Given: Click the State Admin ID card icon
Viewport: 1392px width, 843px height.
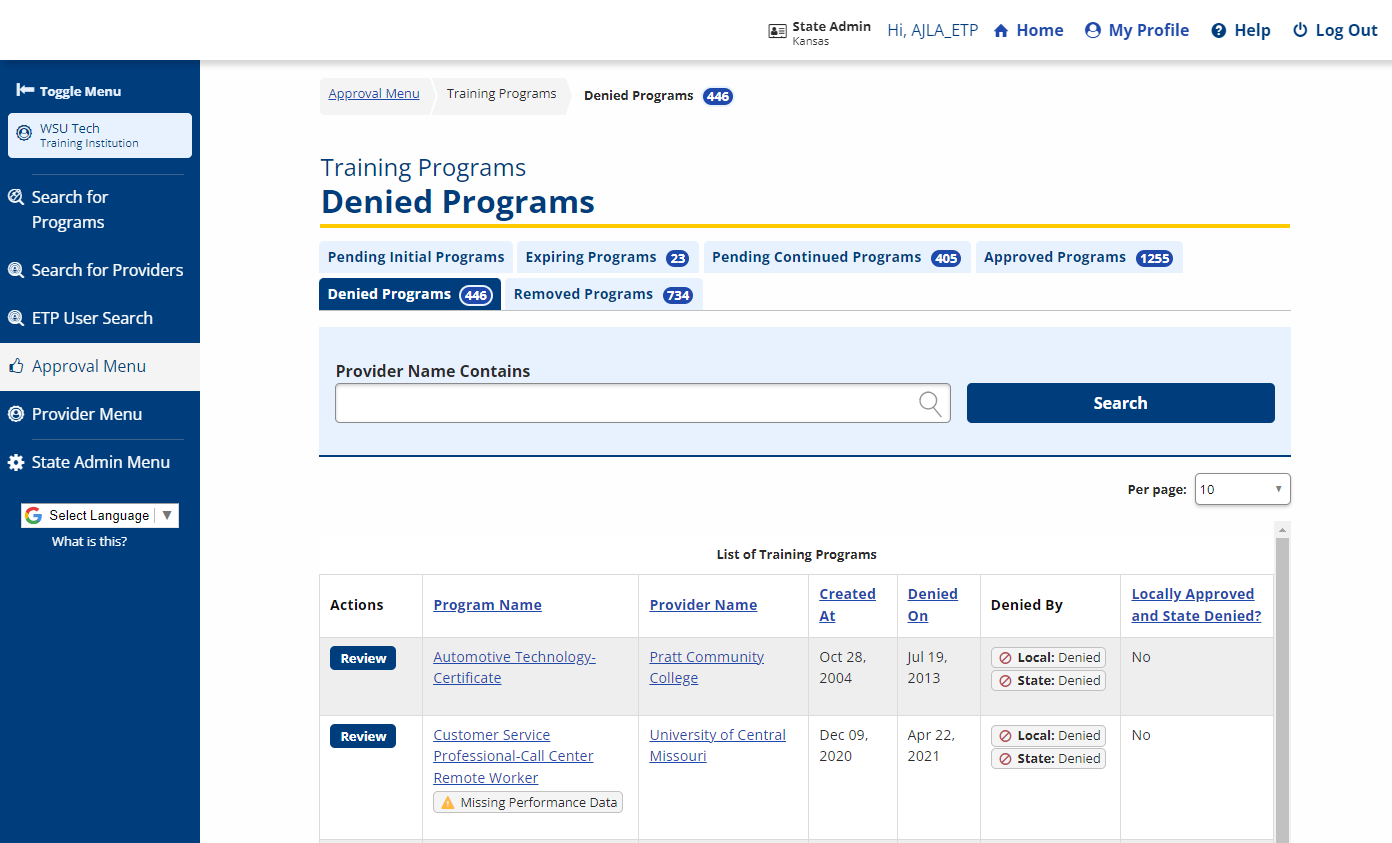Looking at the screenshot, I should tap(777, 31).
